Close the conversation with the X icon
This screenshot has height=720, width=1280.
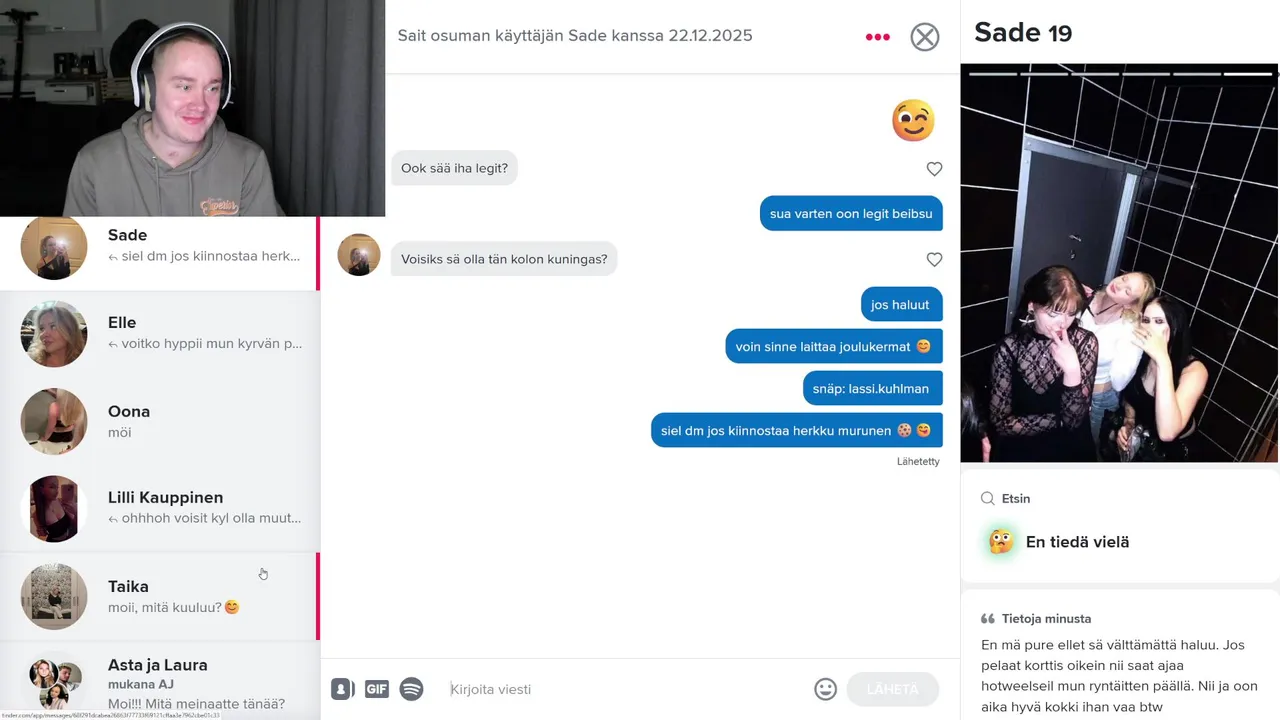point(925,37)
